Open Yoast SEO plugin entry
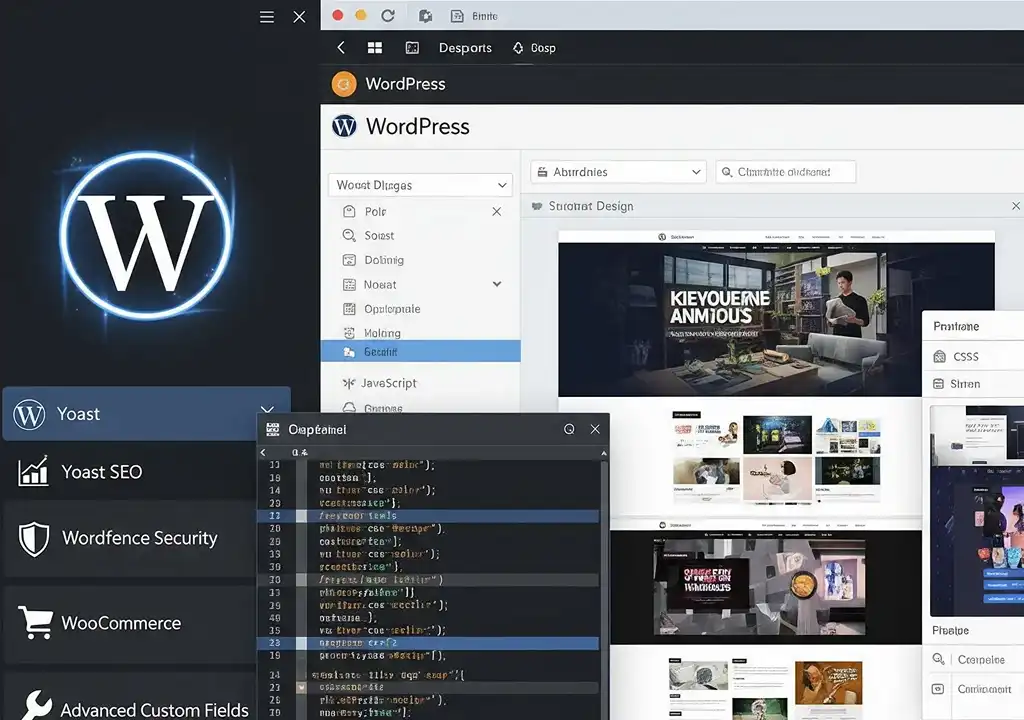 [131, 471]
